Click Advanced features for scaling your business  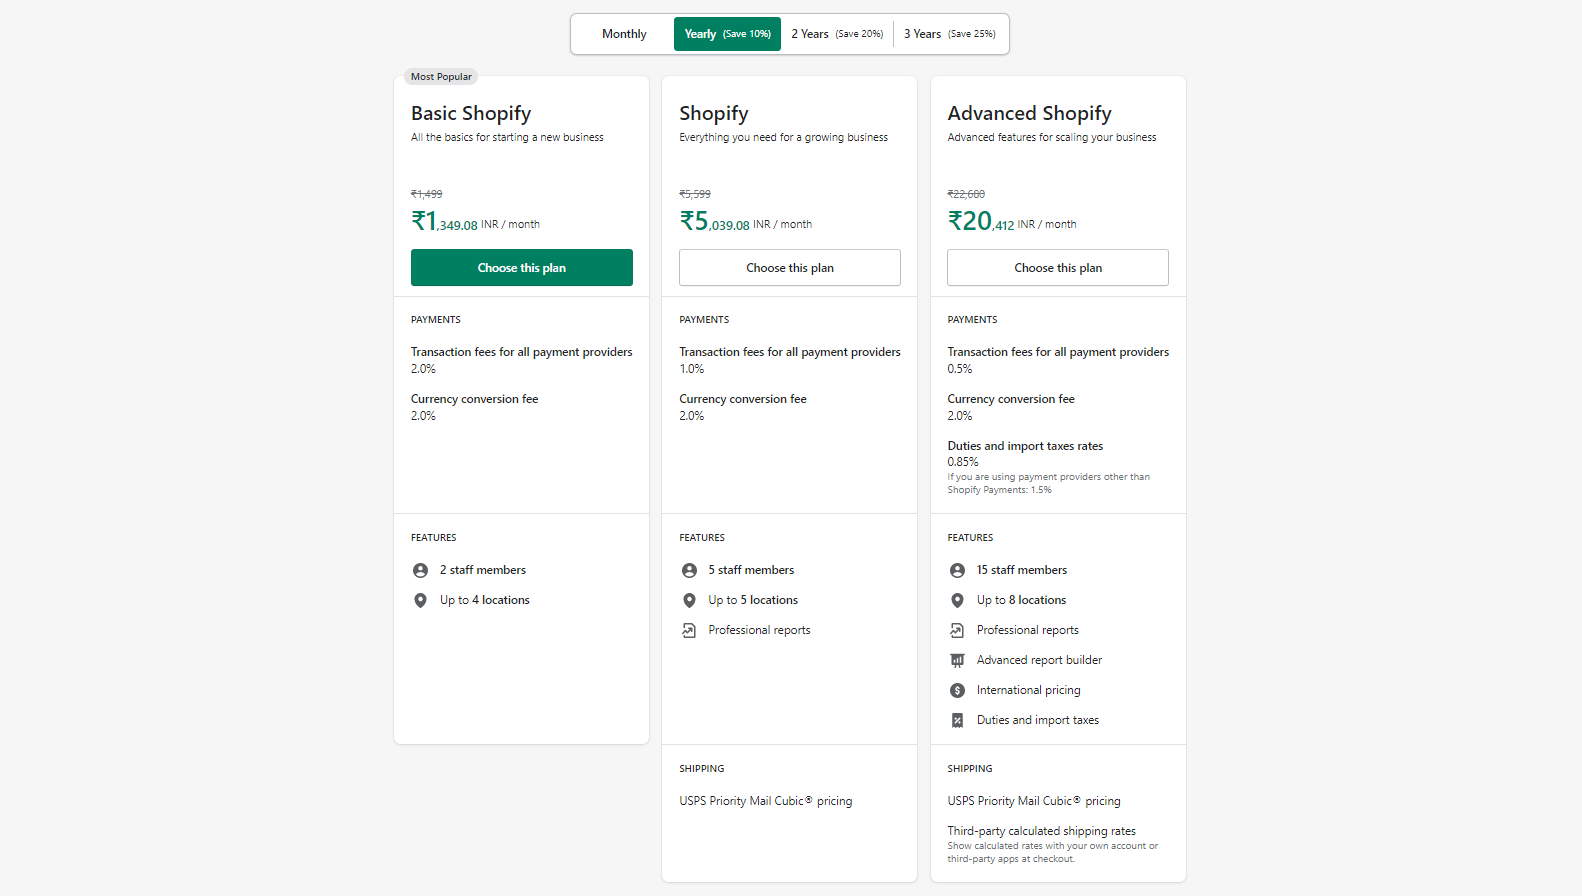(1052, 138)
